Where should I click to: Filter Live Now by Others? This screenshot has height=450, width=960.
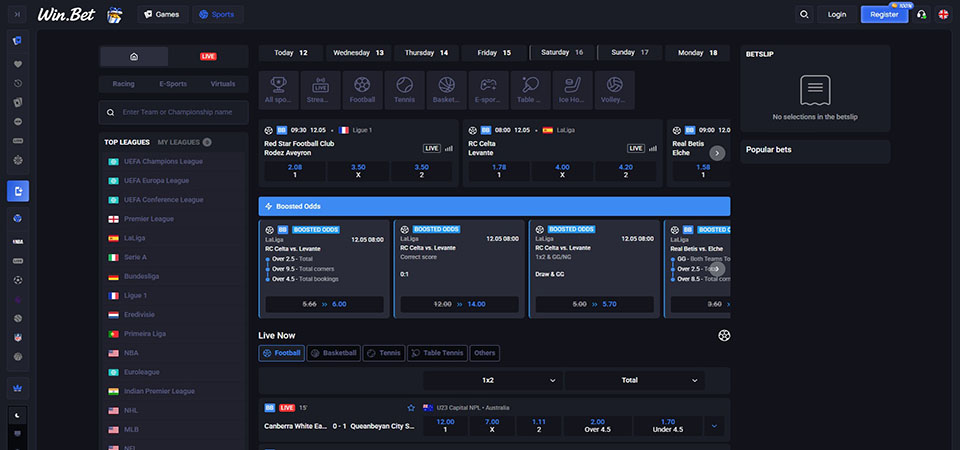484,353
